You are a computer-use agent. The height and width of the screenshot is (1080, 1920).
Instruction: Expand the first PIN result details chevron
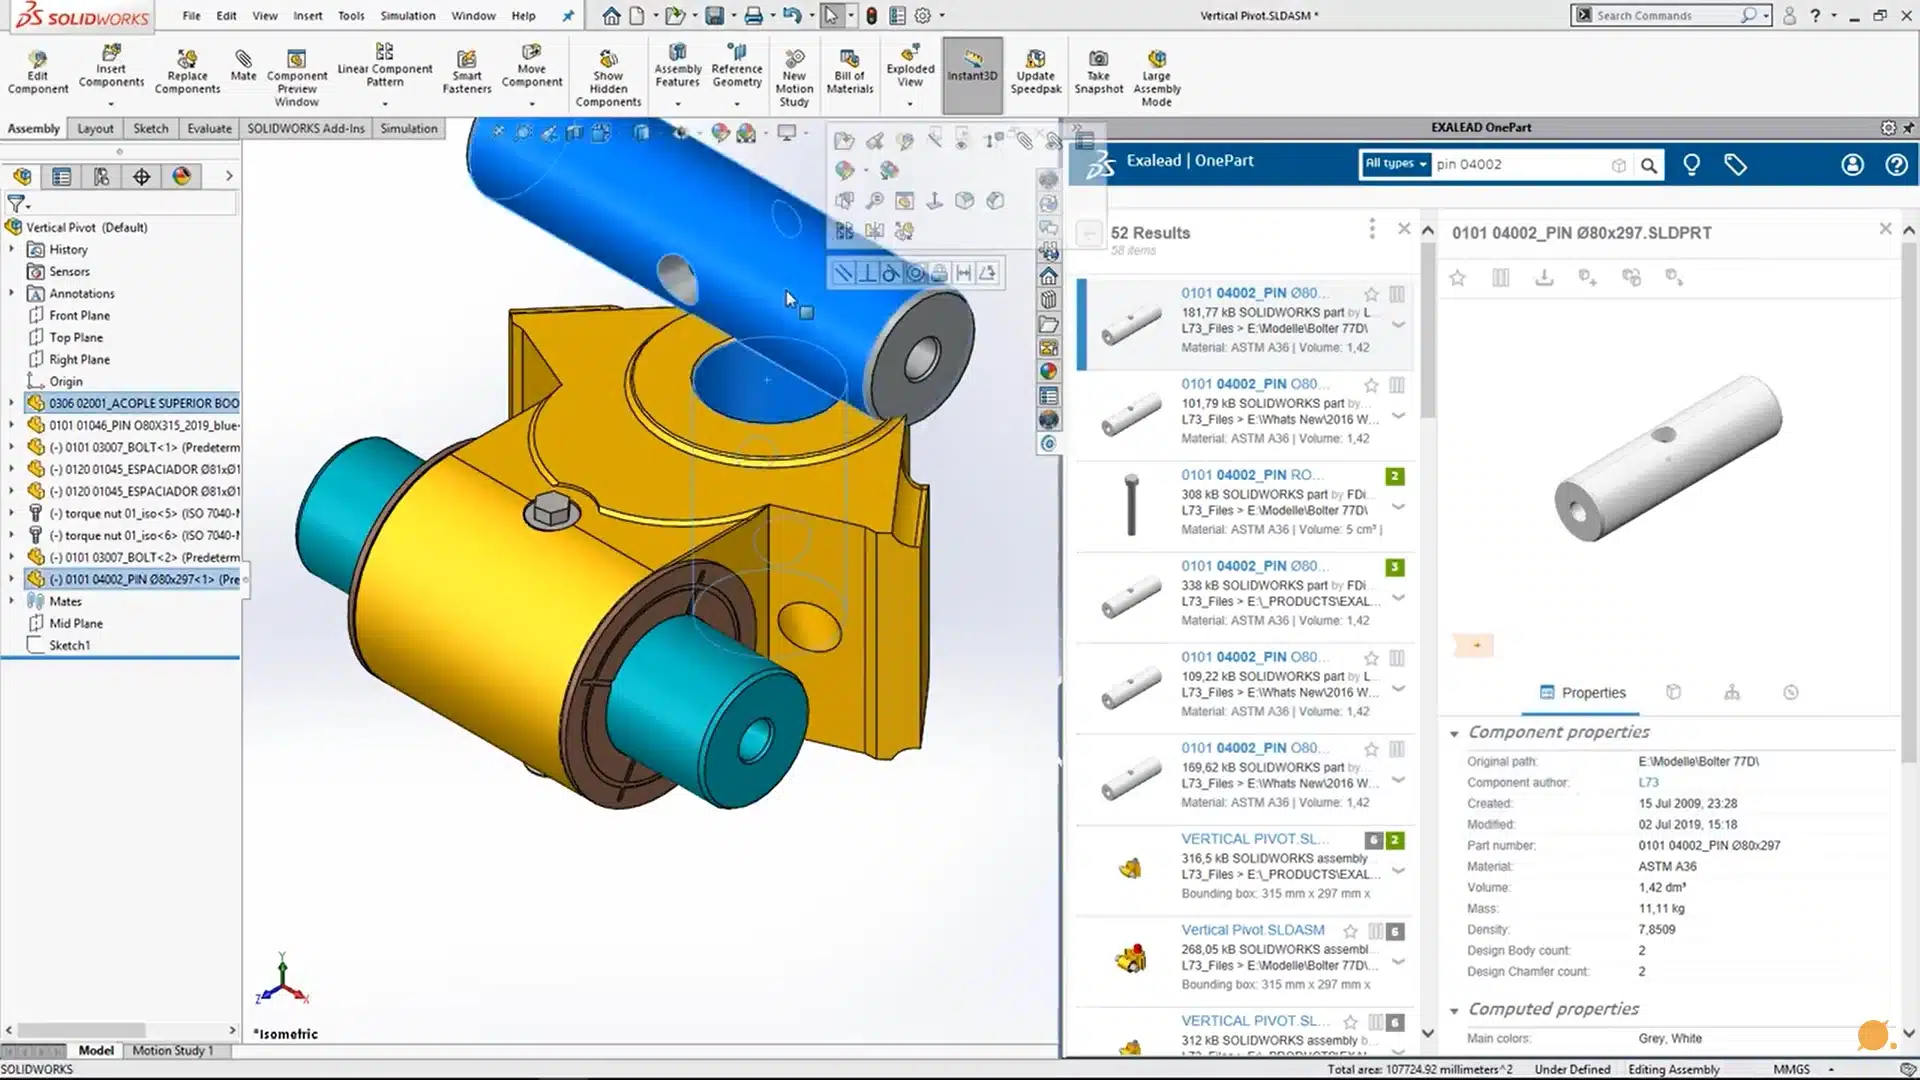1398,325
